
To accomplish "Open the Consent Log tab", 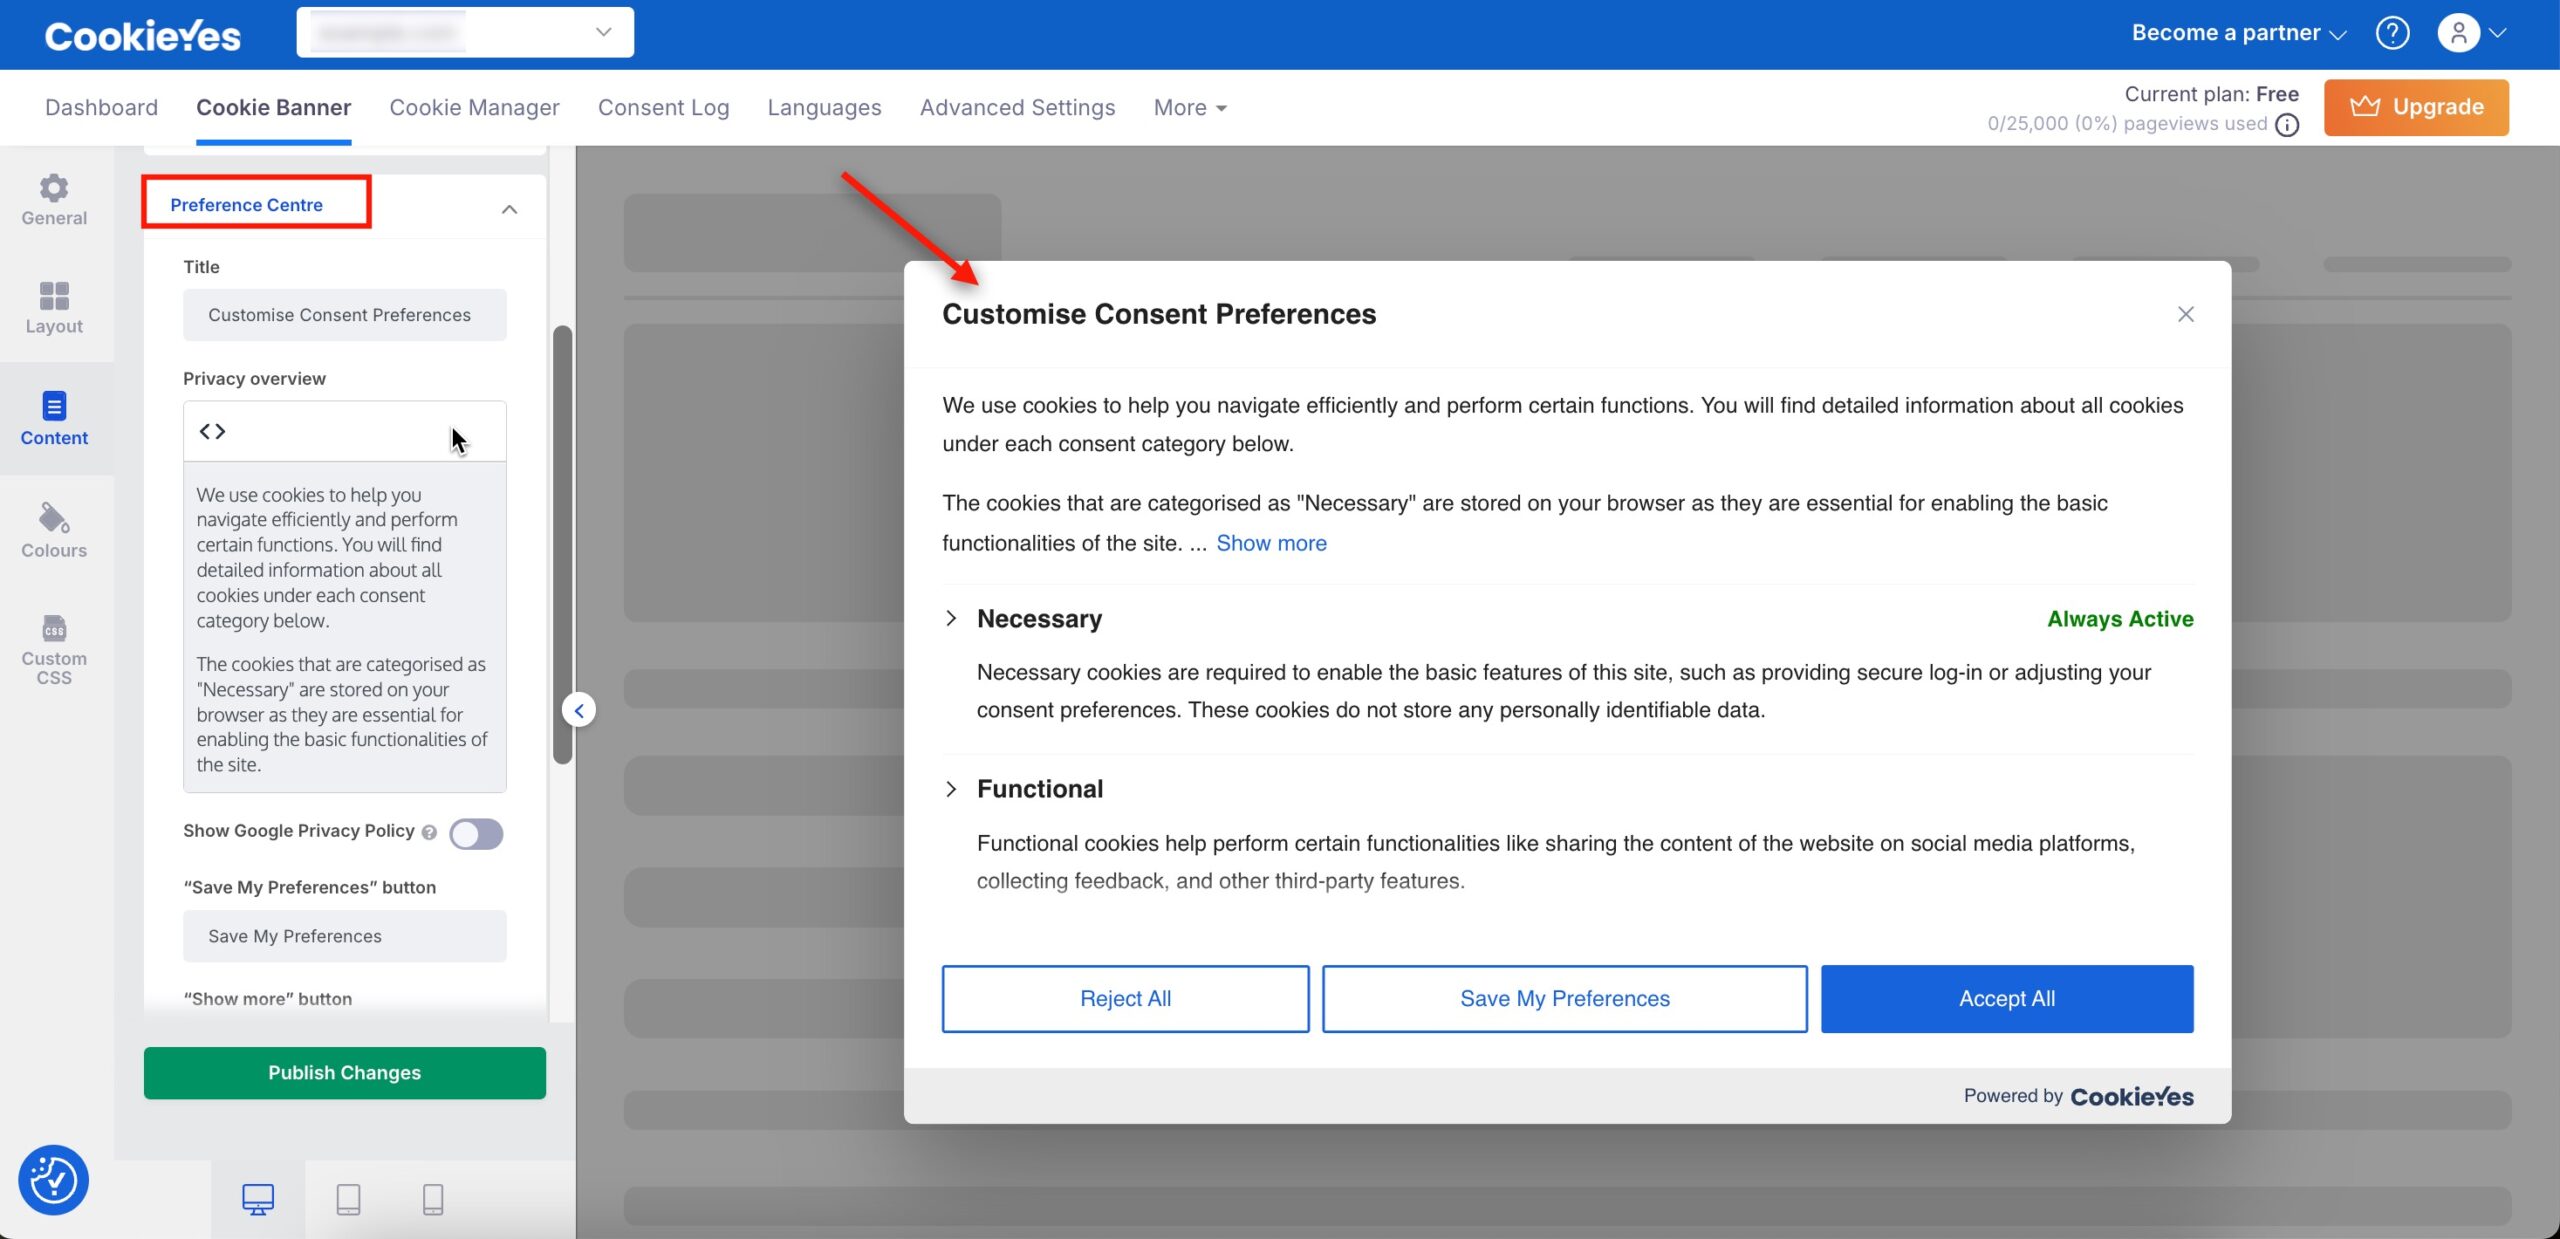I will tap(663, 108).
